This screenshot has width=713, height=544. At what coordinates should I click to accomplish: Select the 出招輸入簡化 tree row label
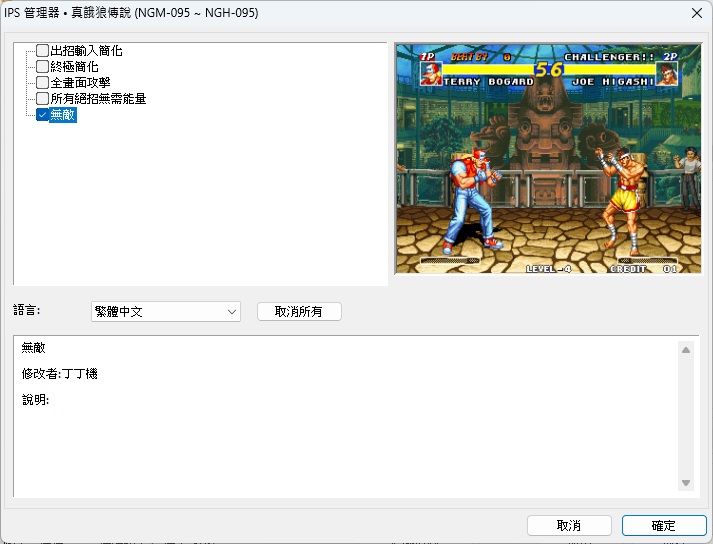tap(86, 50)
